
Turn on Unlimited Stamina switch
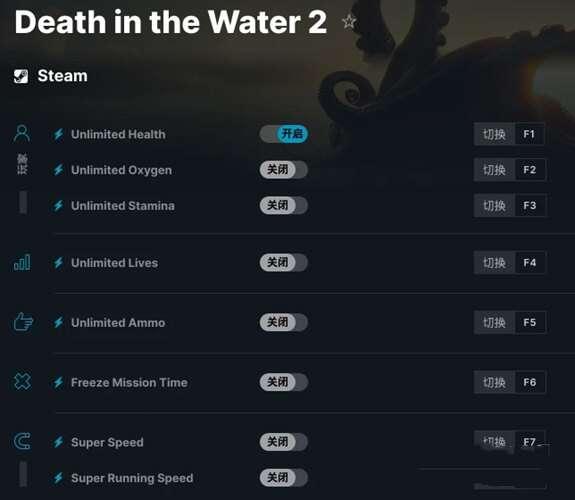point(284,205)
